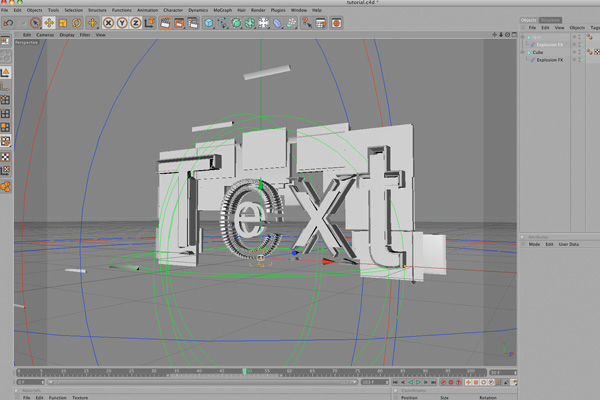The height and width of the screenshot is (400, 600).
Task: Open Material Manager Function menu
Action: tap(57, 397)
